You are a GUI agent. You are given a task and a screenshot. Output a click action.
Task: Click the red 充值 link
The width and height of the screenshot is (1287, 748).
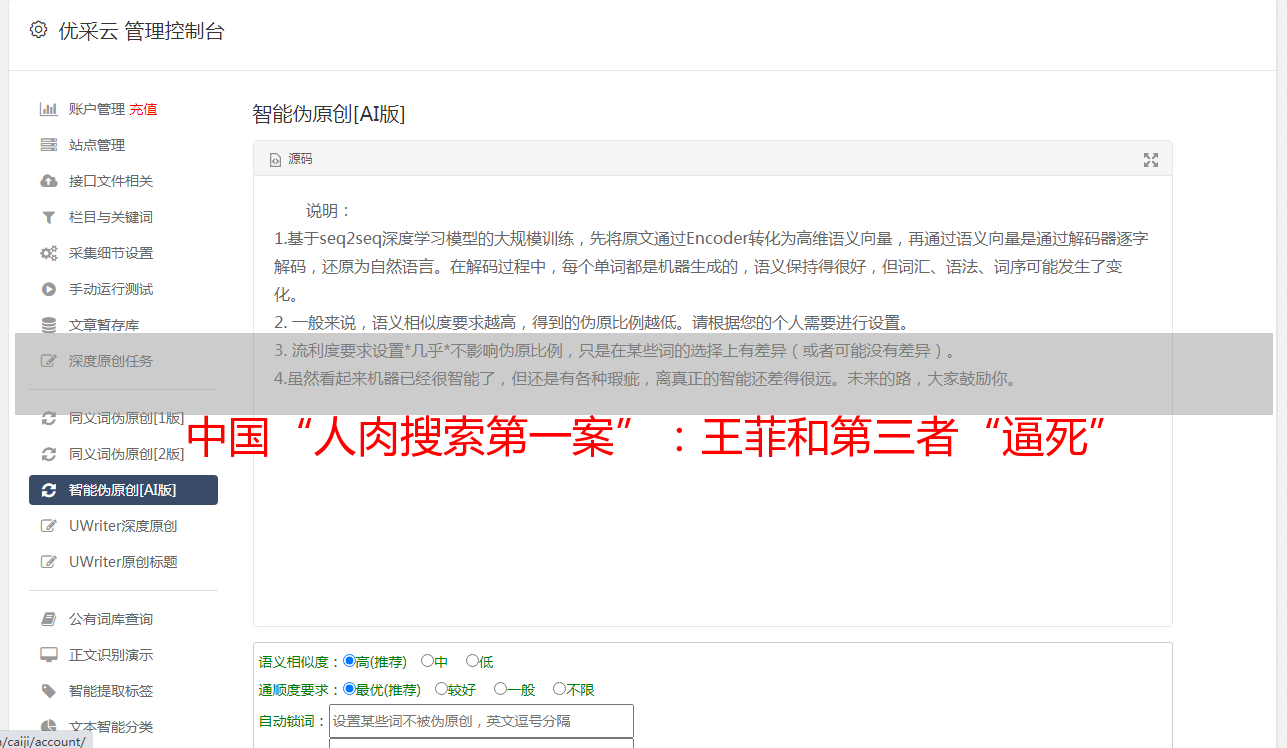(x=143, y=109)
